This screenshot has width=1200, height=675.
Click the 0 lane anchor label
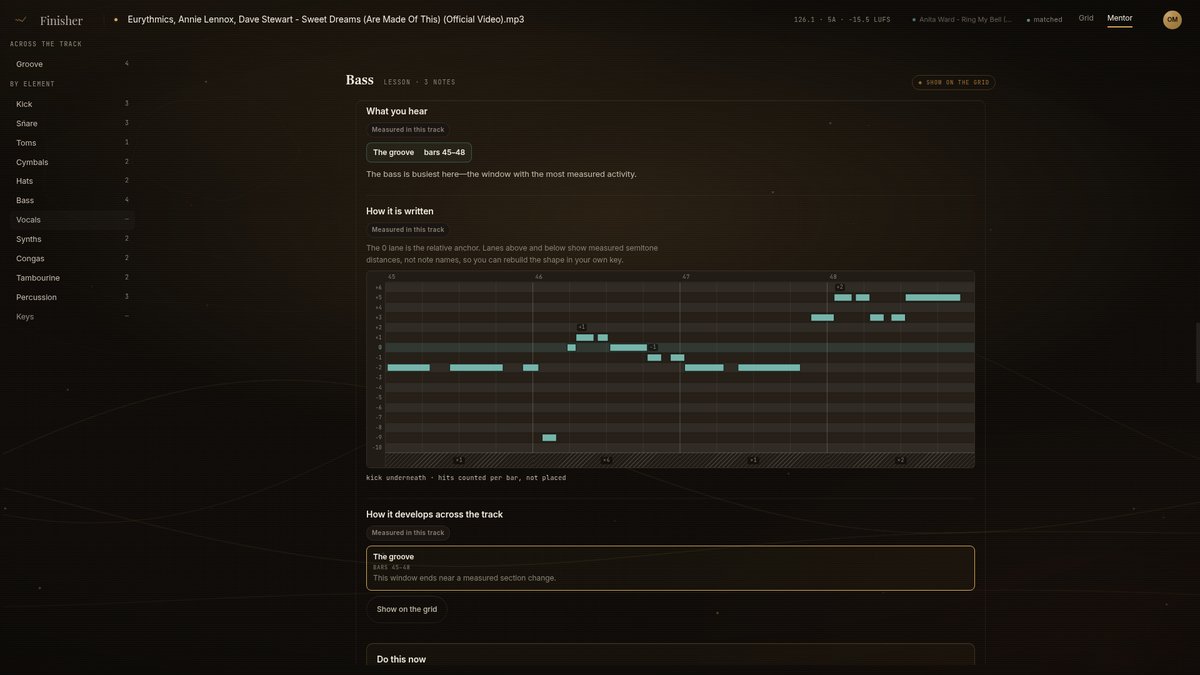point(379,347)
